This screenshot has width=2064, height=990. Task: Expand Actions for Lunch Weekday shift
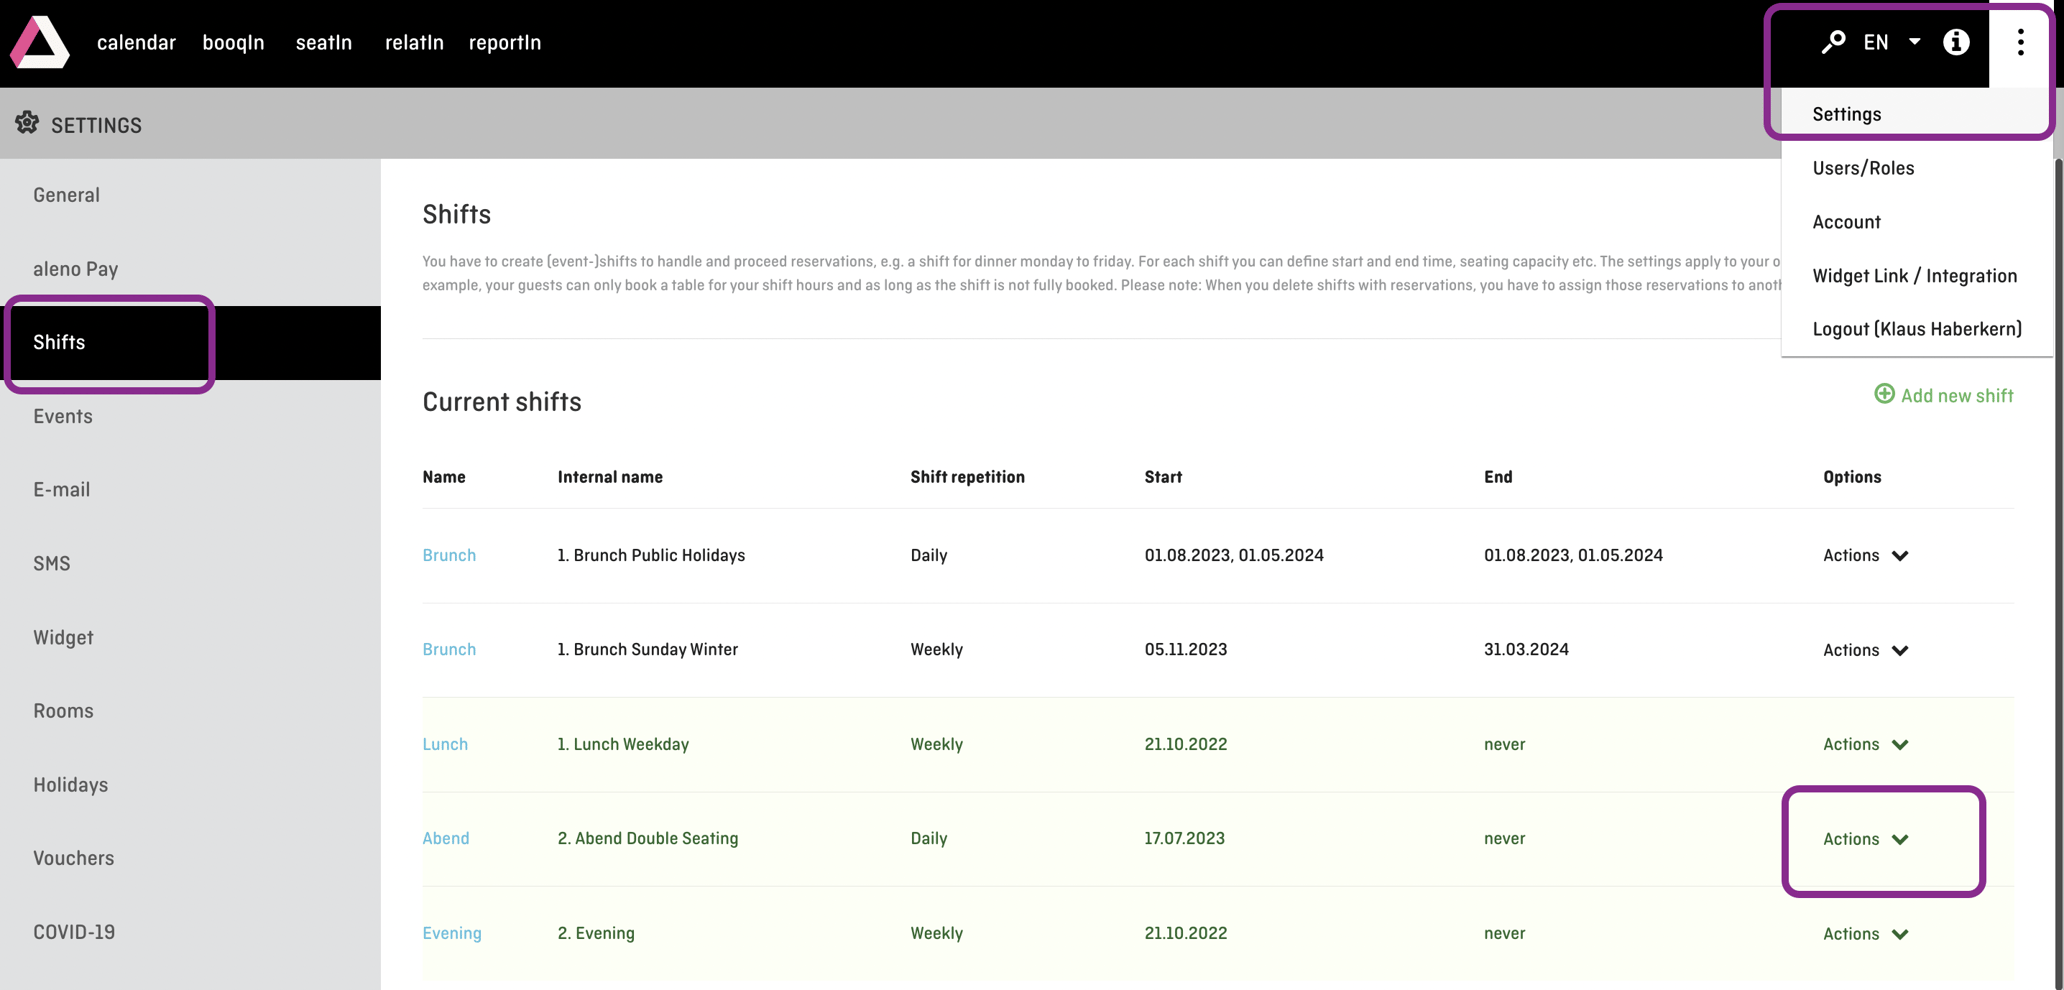(1866, 744)
